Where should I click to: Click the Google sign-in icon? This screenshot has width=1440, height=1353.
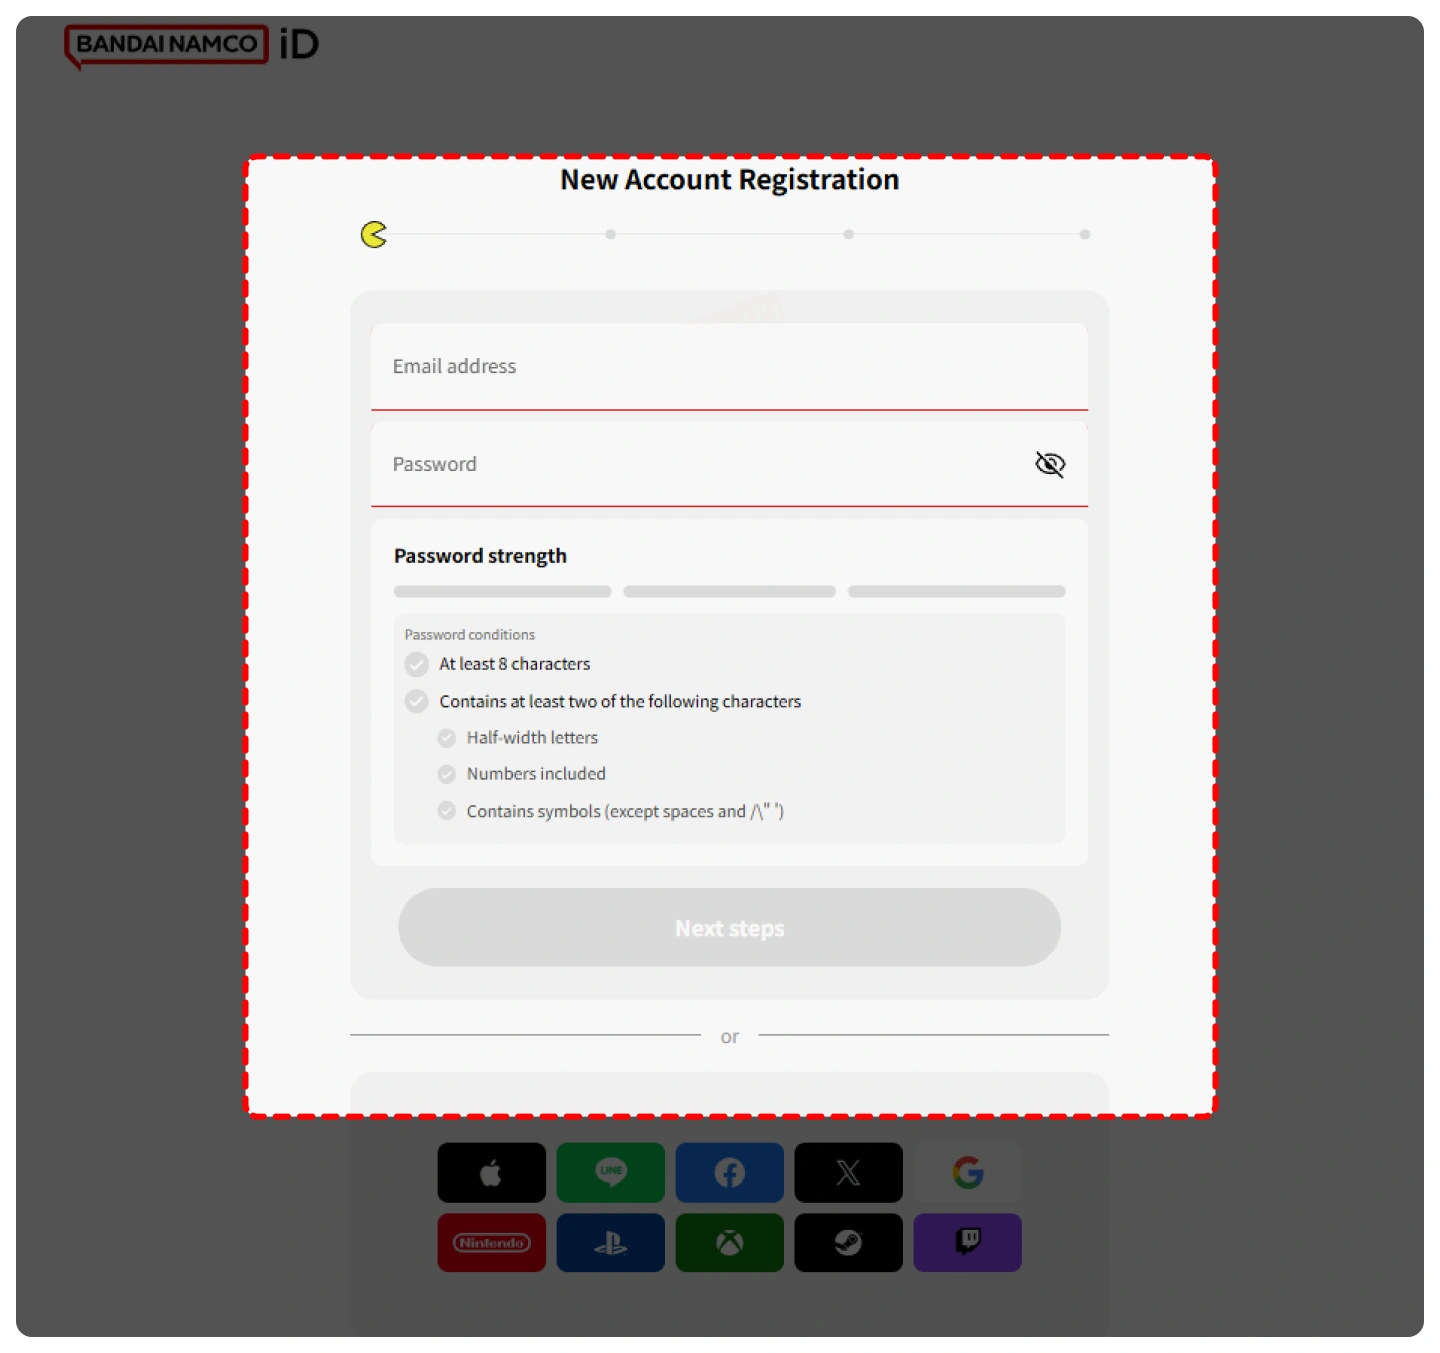tap(967, 1172)
